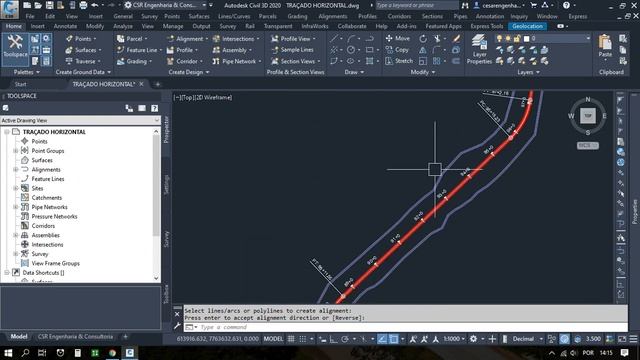
Task: Open Chrome from the taskbar
Action: (x=112, y=353)
